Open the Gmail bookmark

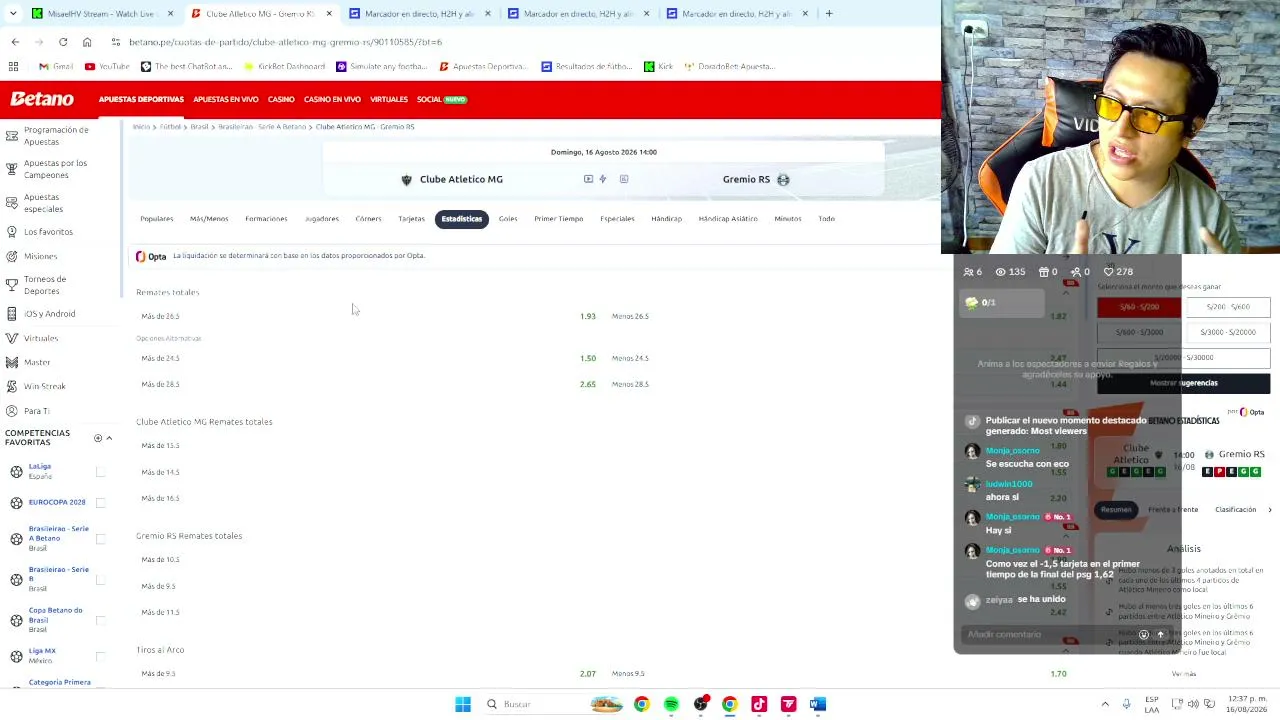[56, 66]
